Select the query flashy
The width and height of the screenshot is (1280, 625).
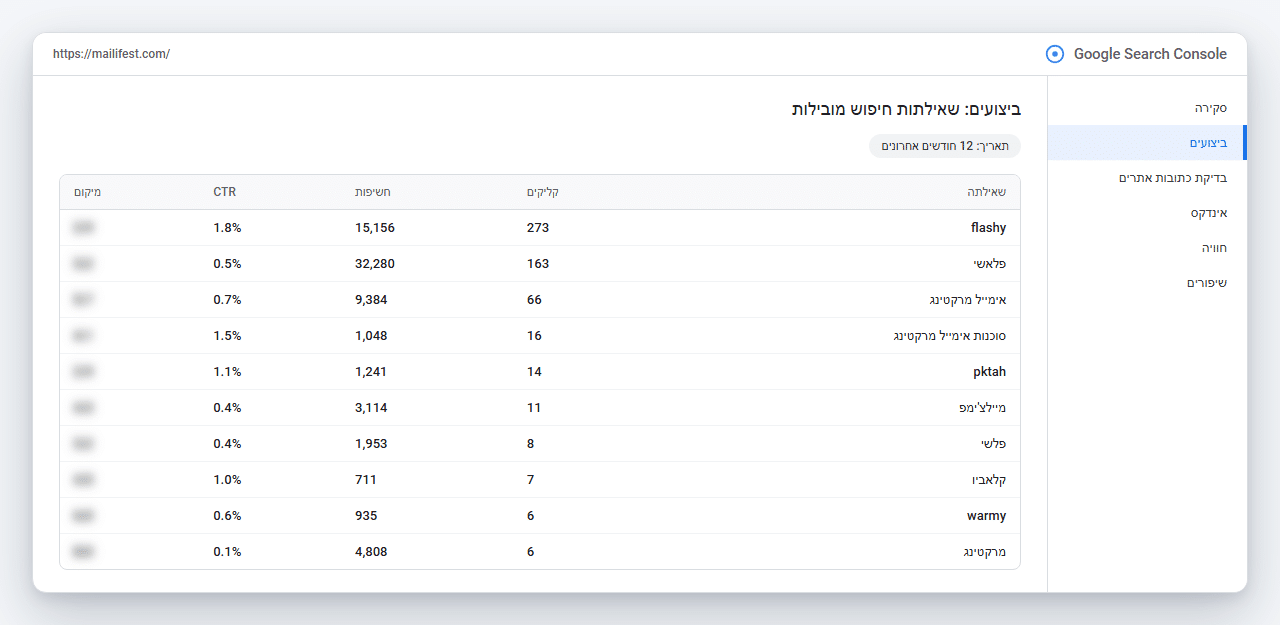pyautogui.click(x=988, y=228)
